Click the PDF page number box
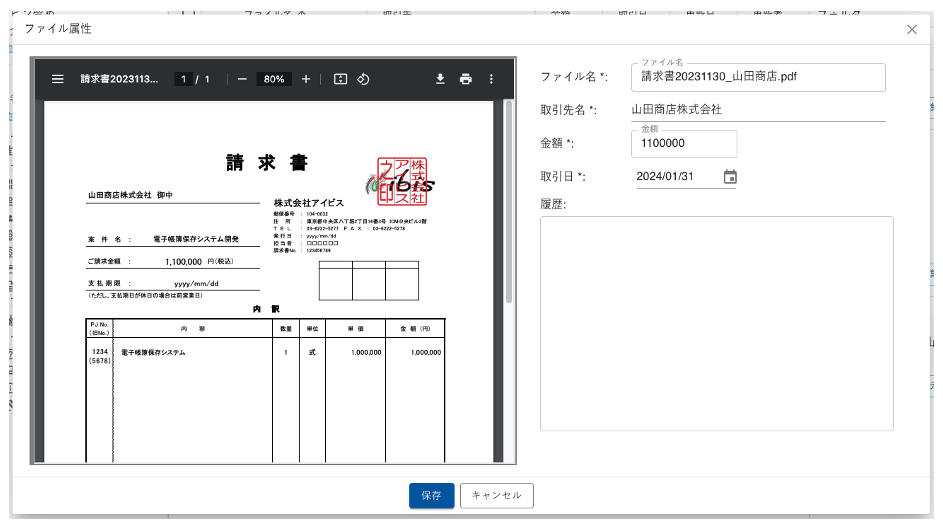This screenshot has width=943, height=529. tap(183, 79)
